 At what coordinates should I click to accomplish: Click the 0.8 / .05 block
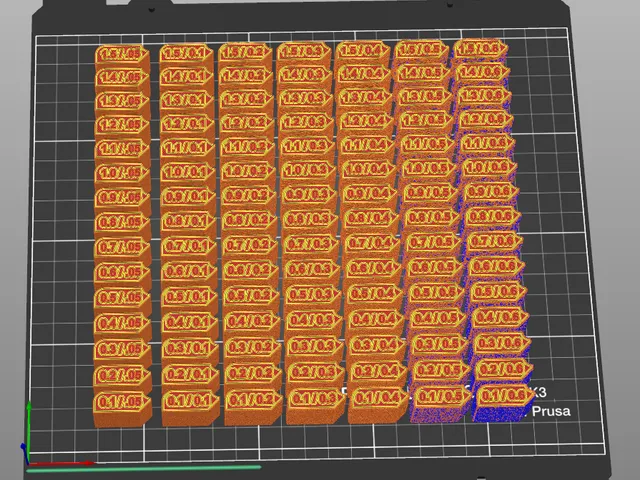pos(122,222)
